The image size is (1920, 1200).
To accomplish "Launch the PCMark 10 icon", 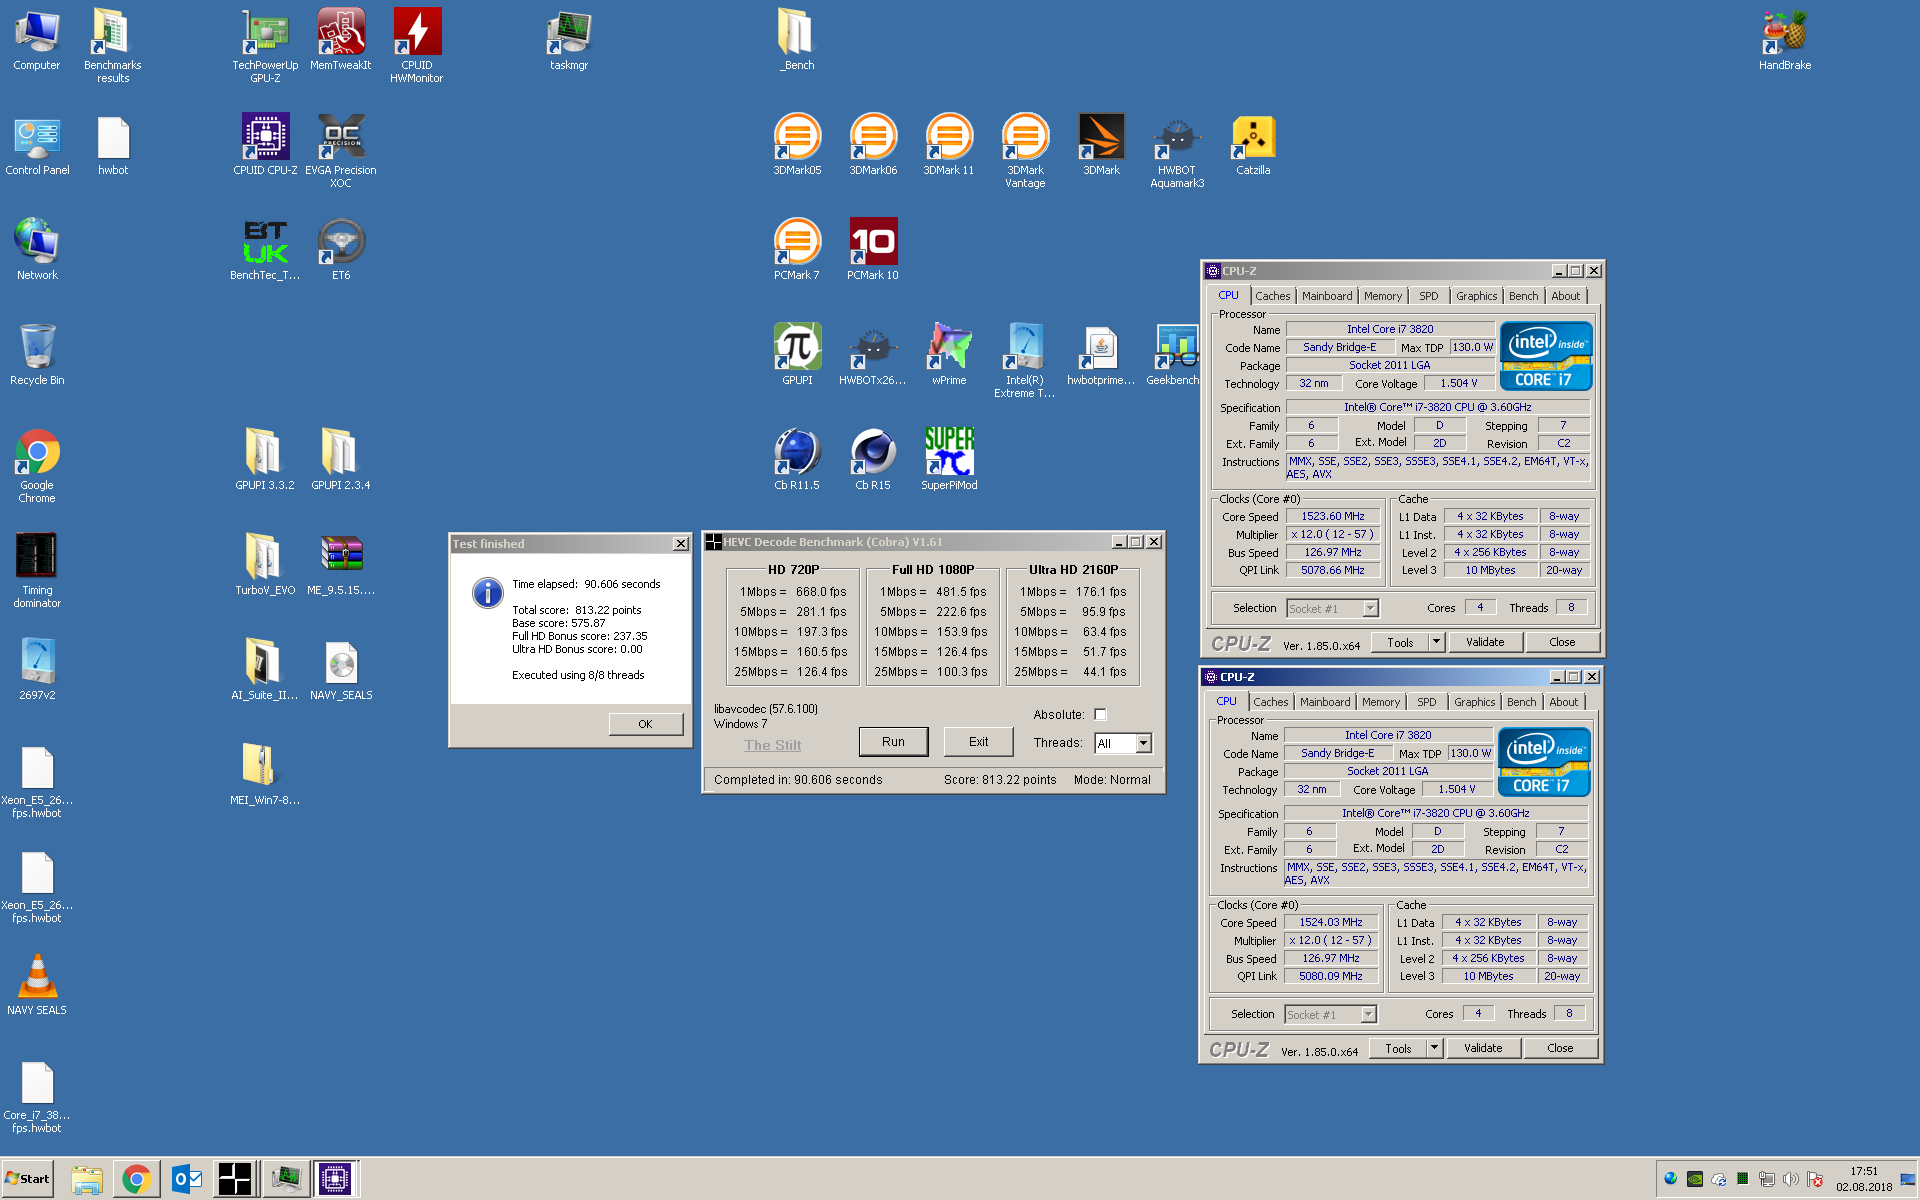I will click(x=873, y=250).
